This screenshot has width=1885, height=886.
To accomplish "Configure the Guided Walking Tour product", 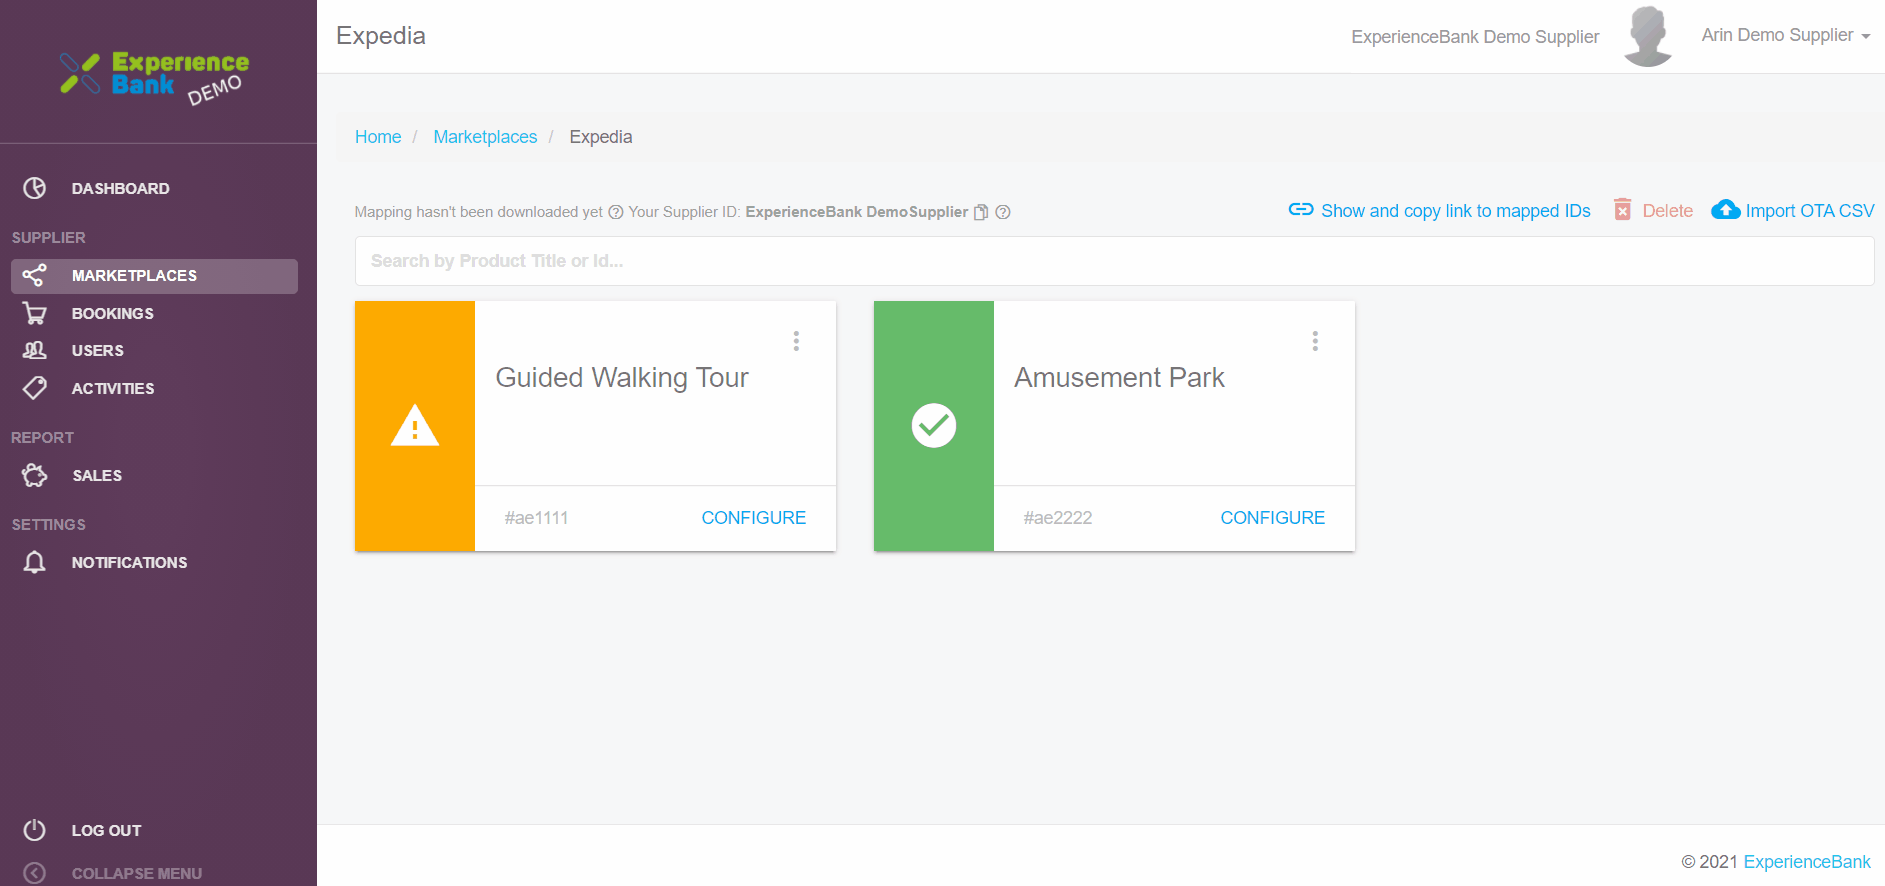I will pyautogui.click(x=753, y=518).
